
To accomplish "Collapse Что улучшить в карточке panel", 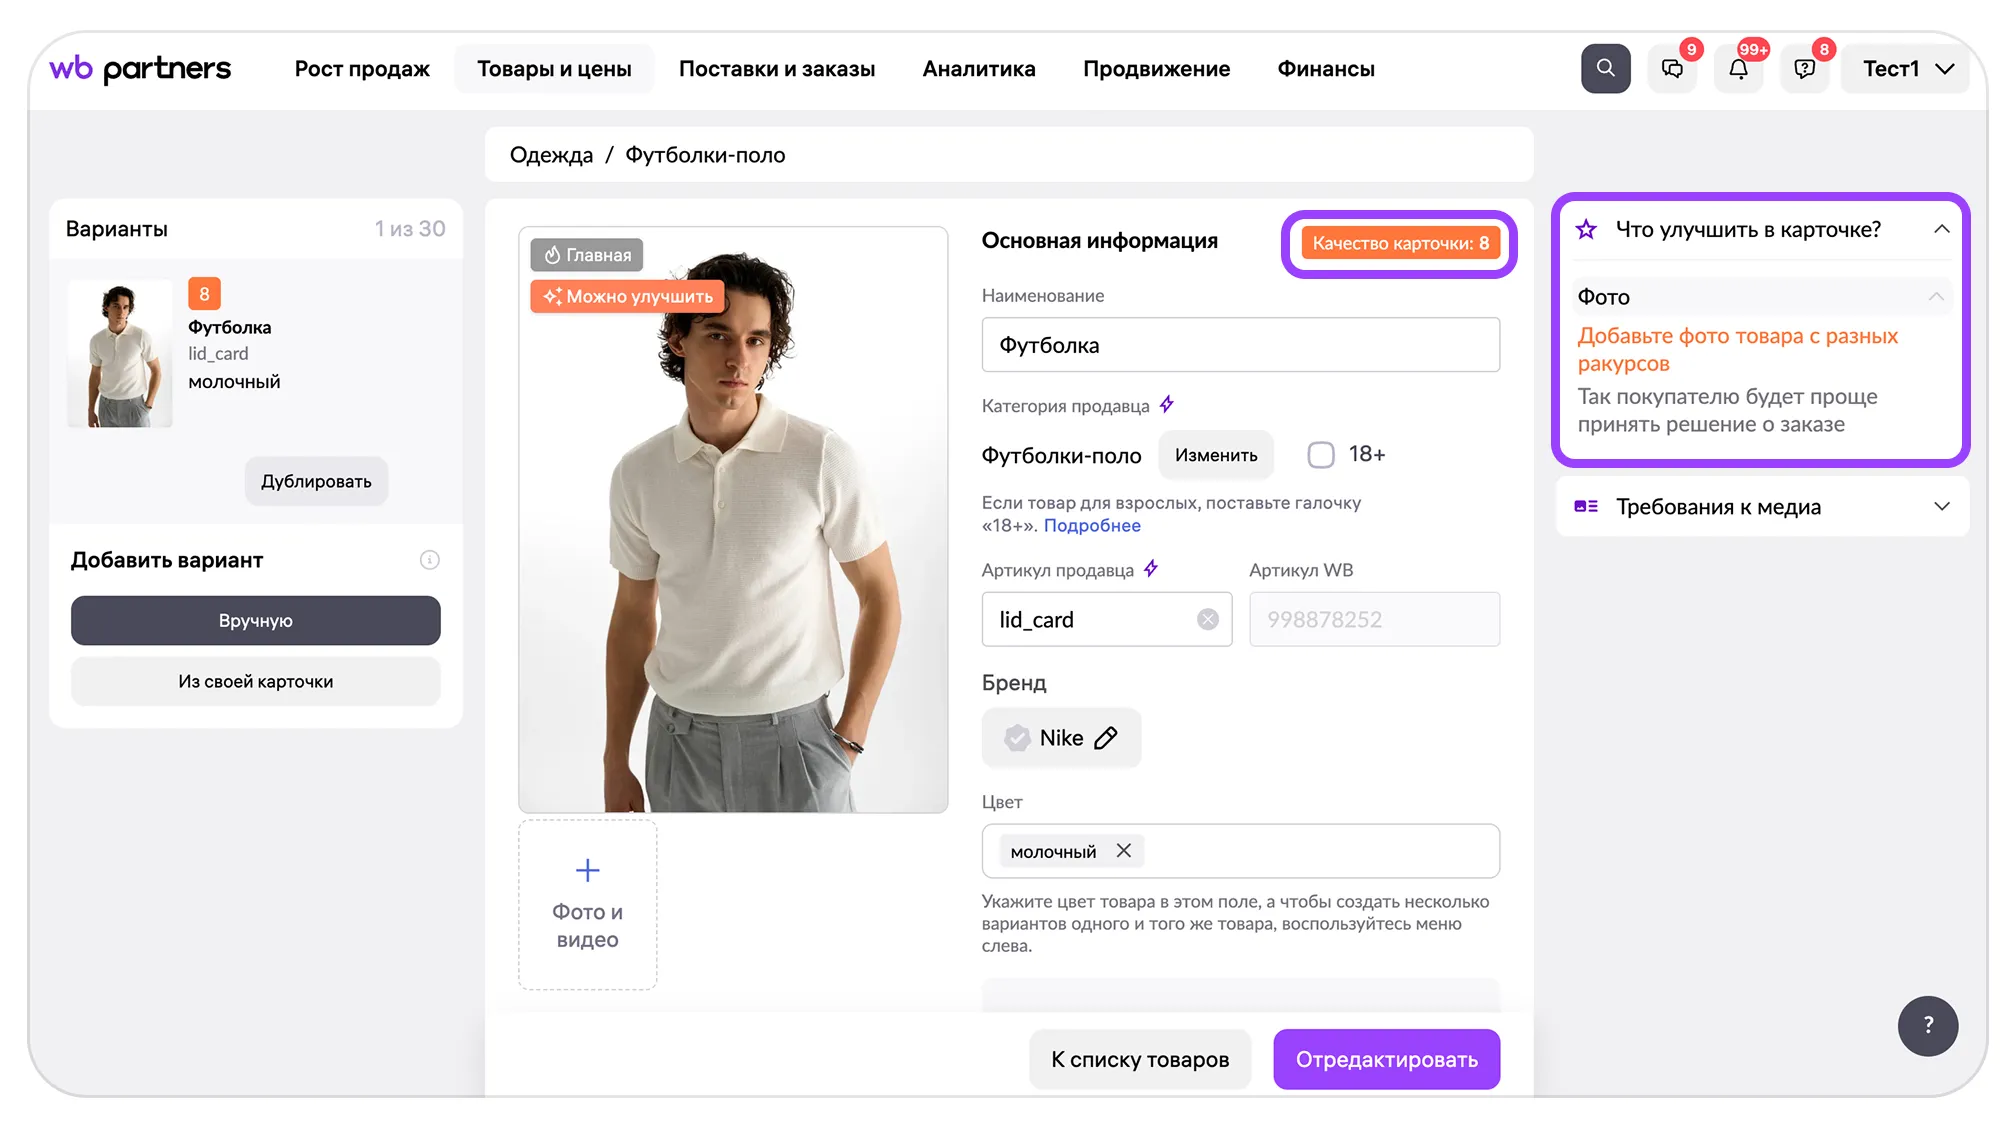I will [x=1941, y=229].
